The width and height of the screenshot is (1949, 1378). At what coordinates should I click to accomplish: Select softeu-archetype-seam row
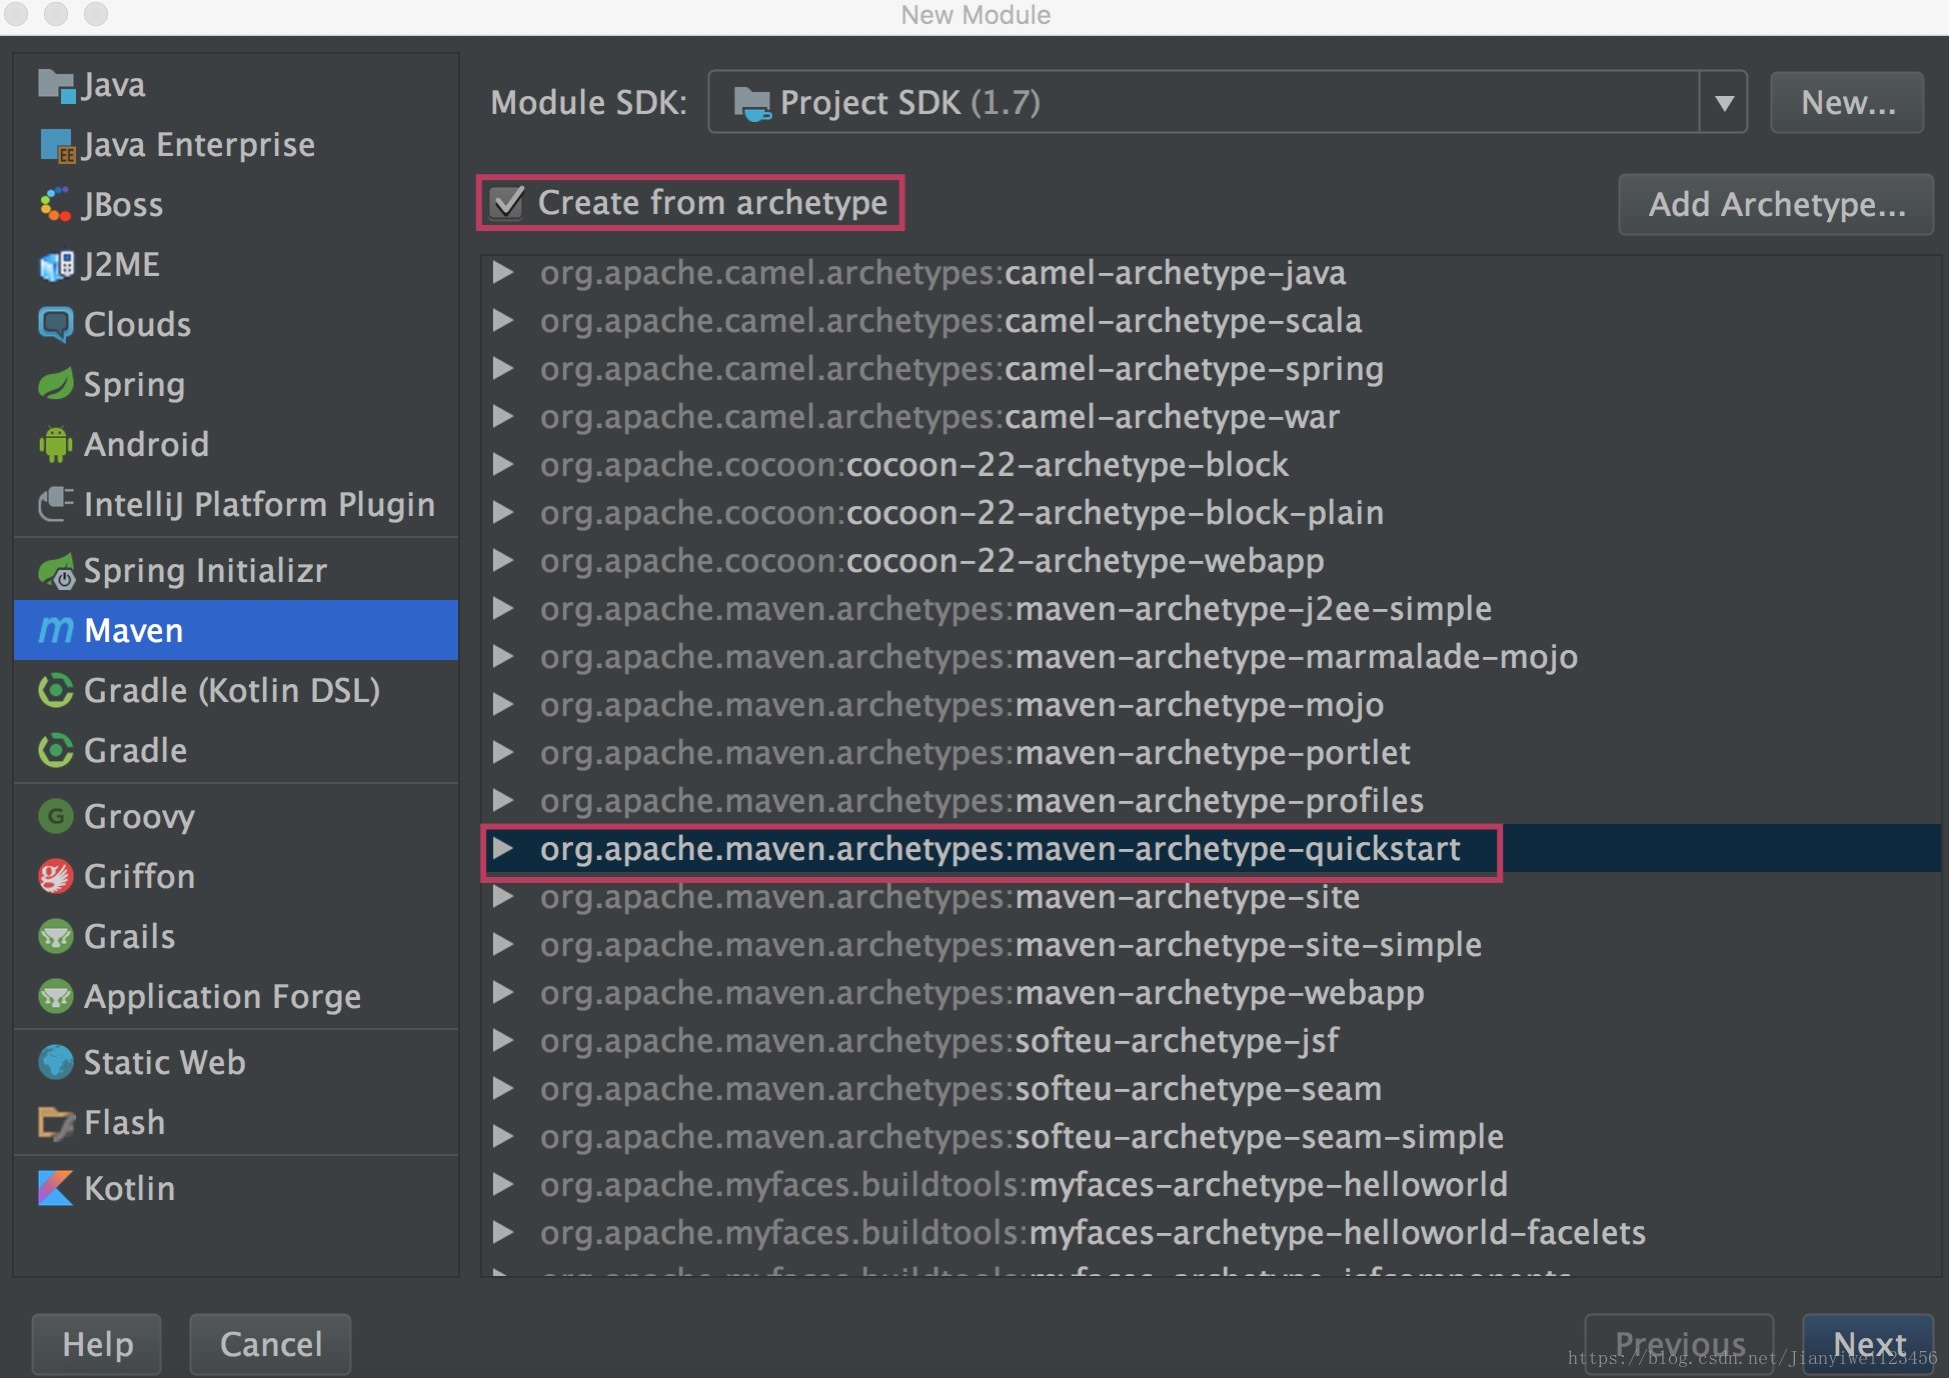pos(1210,1088)
